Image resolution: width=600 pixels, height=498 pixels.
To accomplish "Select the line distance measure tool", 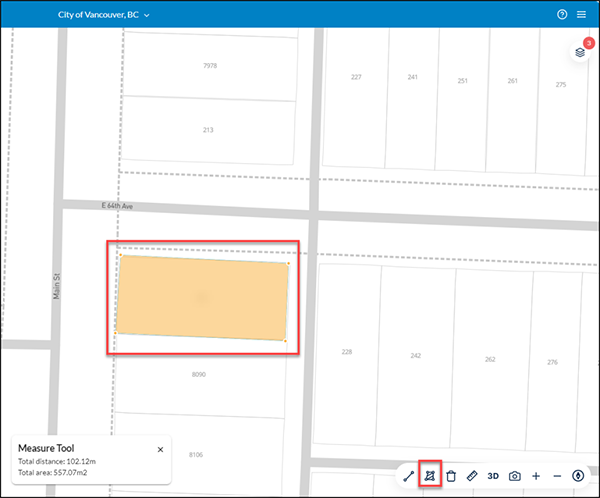I will 409,476.
